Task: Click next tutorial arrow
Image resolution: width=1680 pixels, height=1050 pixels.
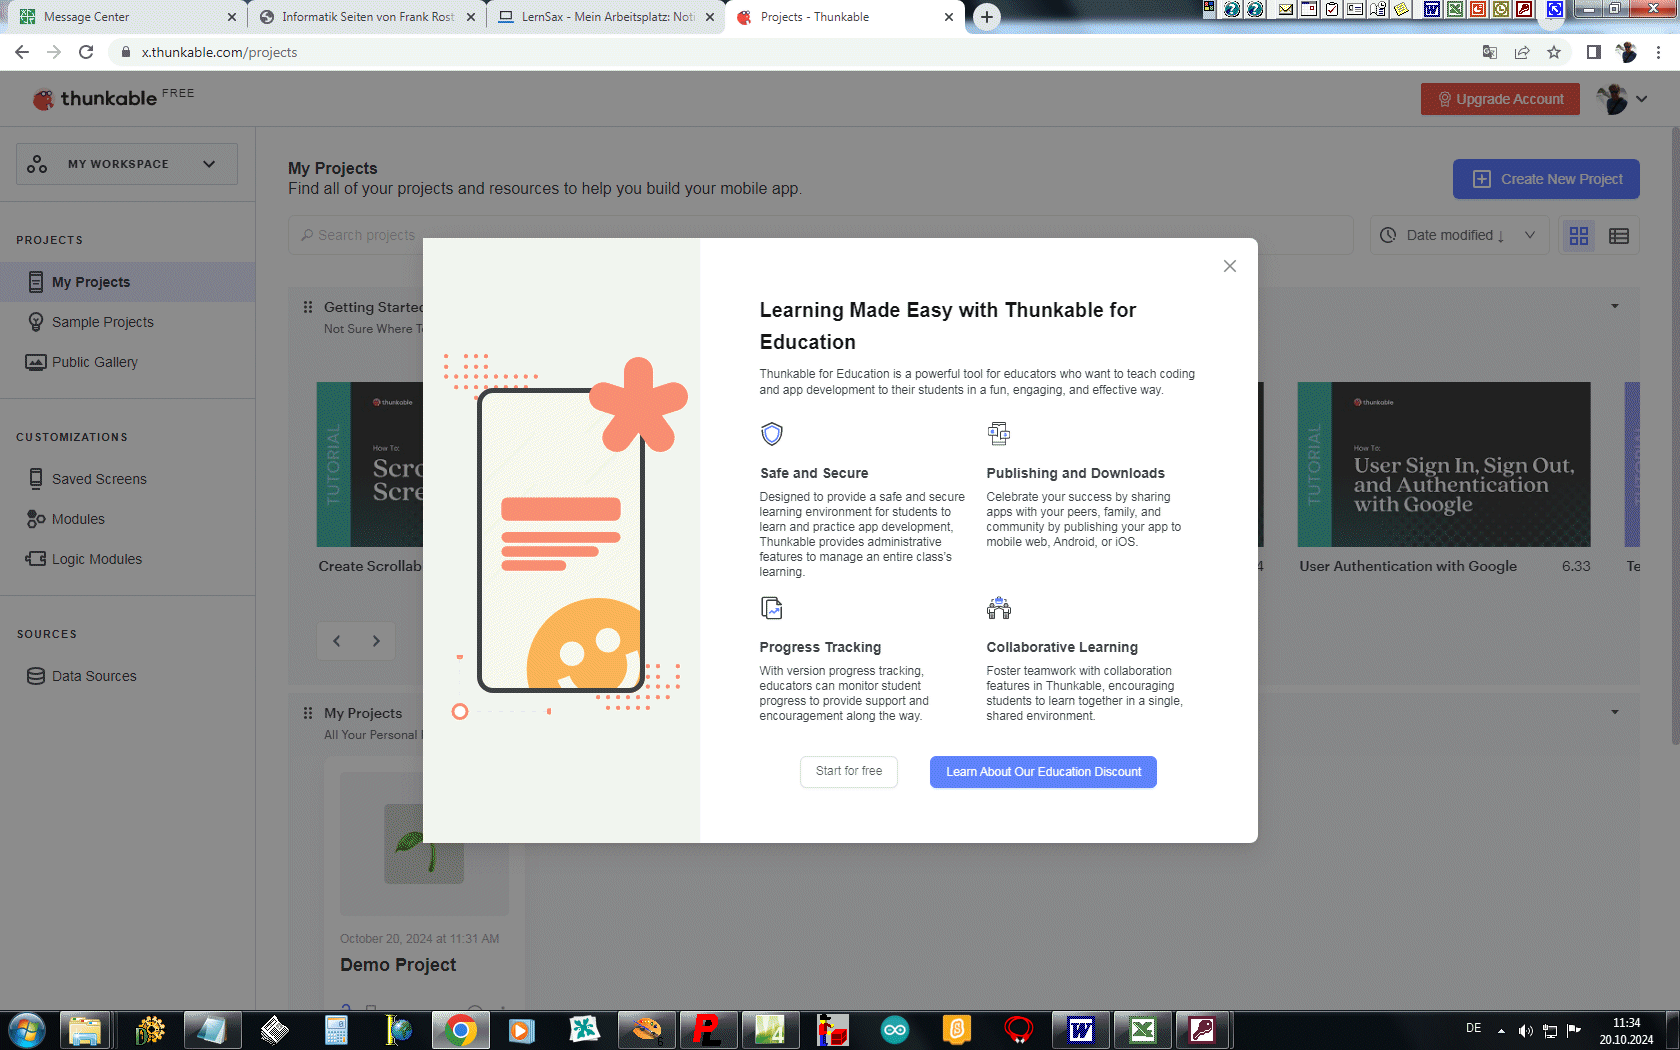Action: (x=376, y=641)
